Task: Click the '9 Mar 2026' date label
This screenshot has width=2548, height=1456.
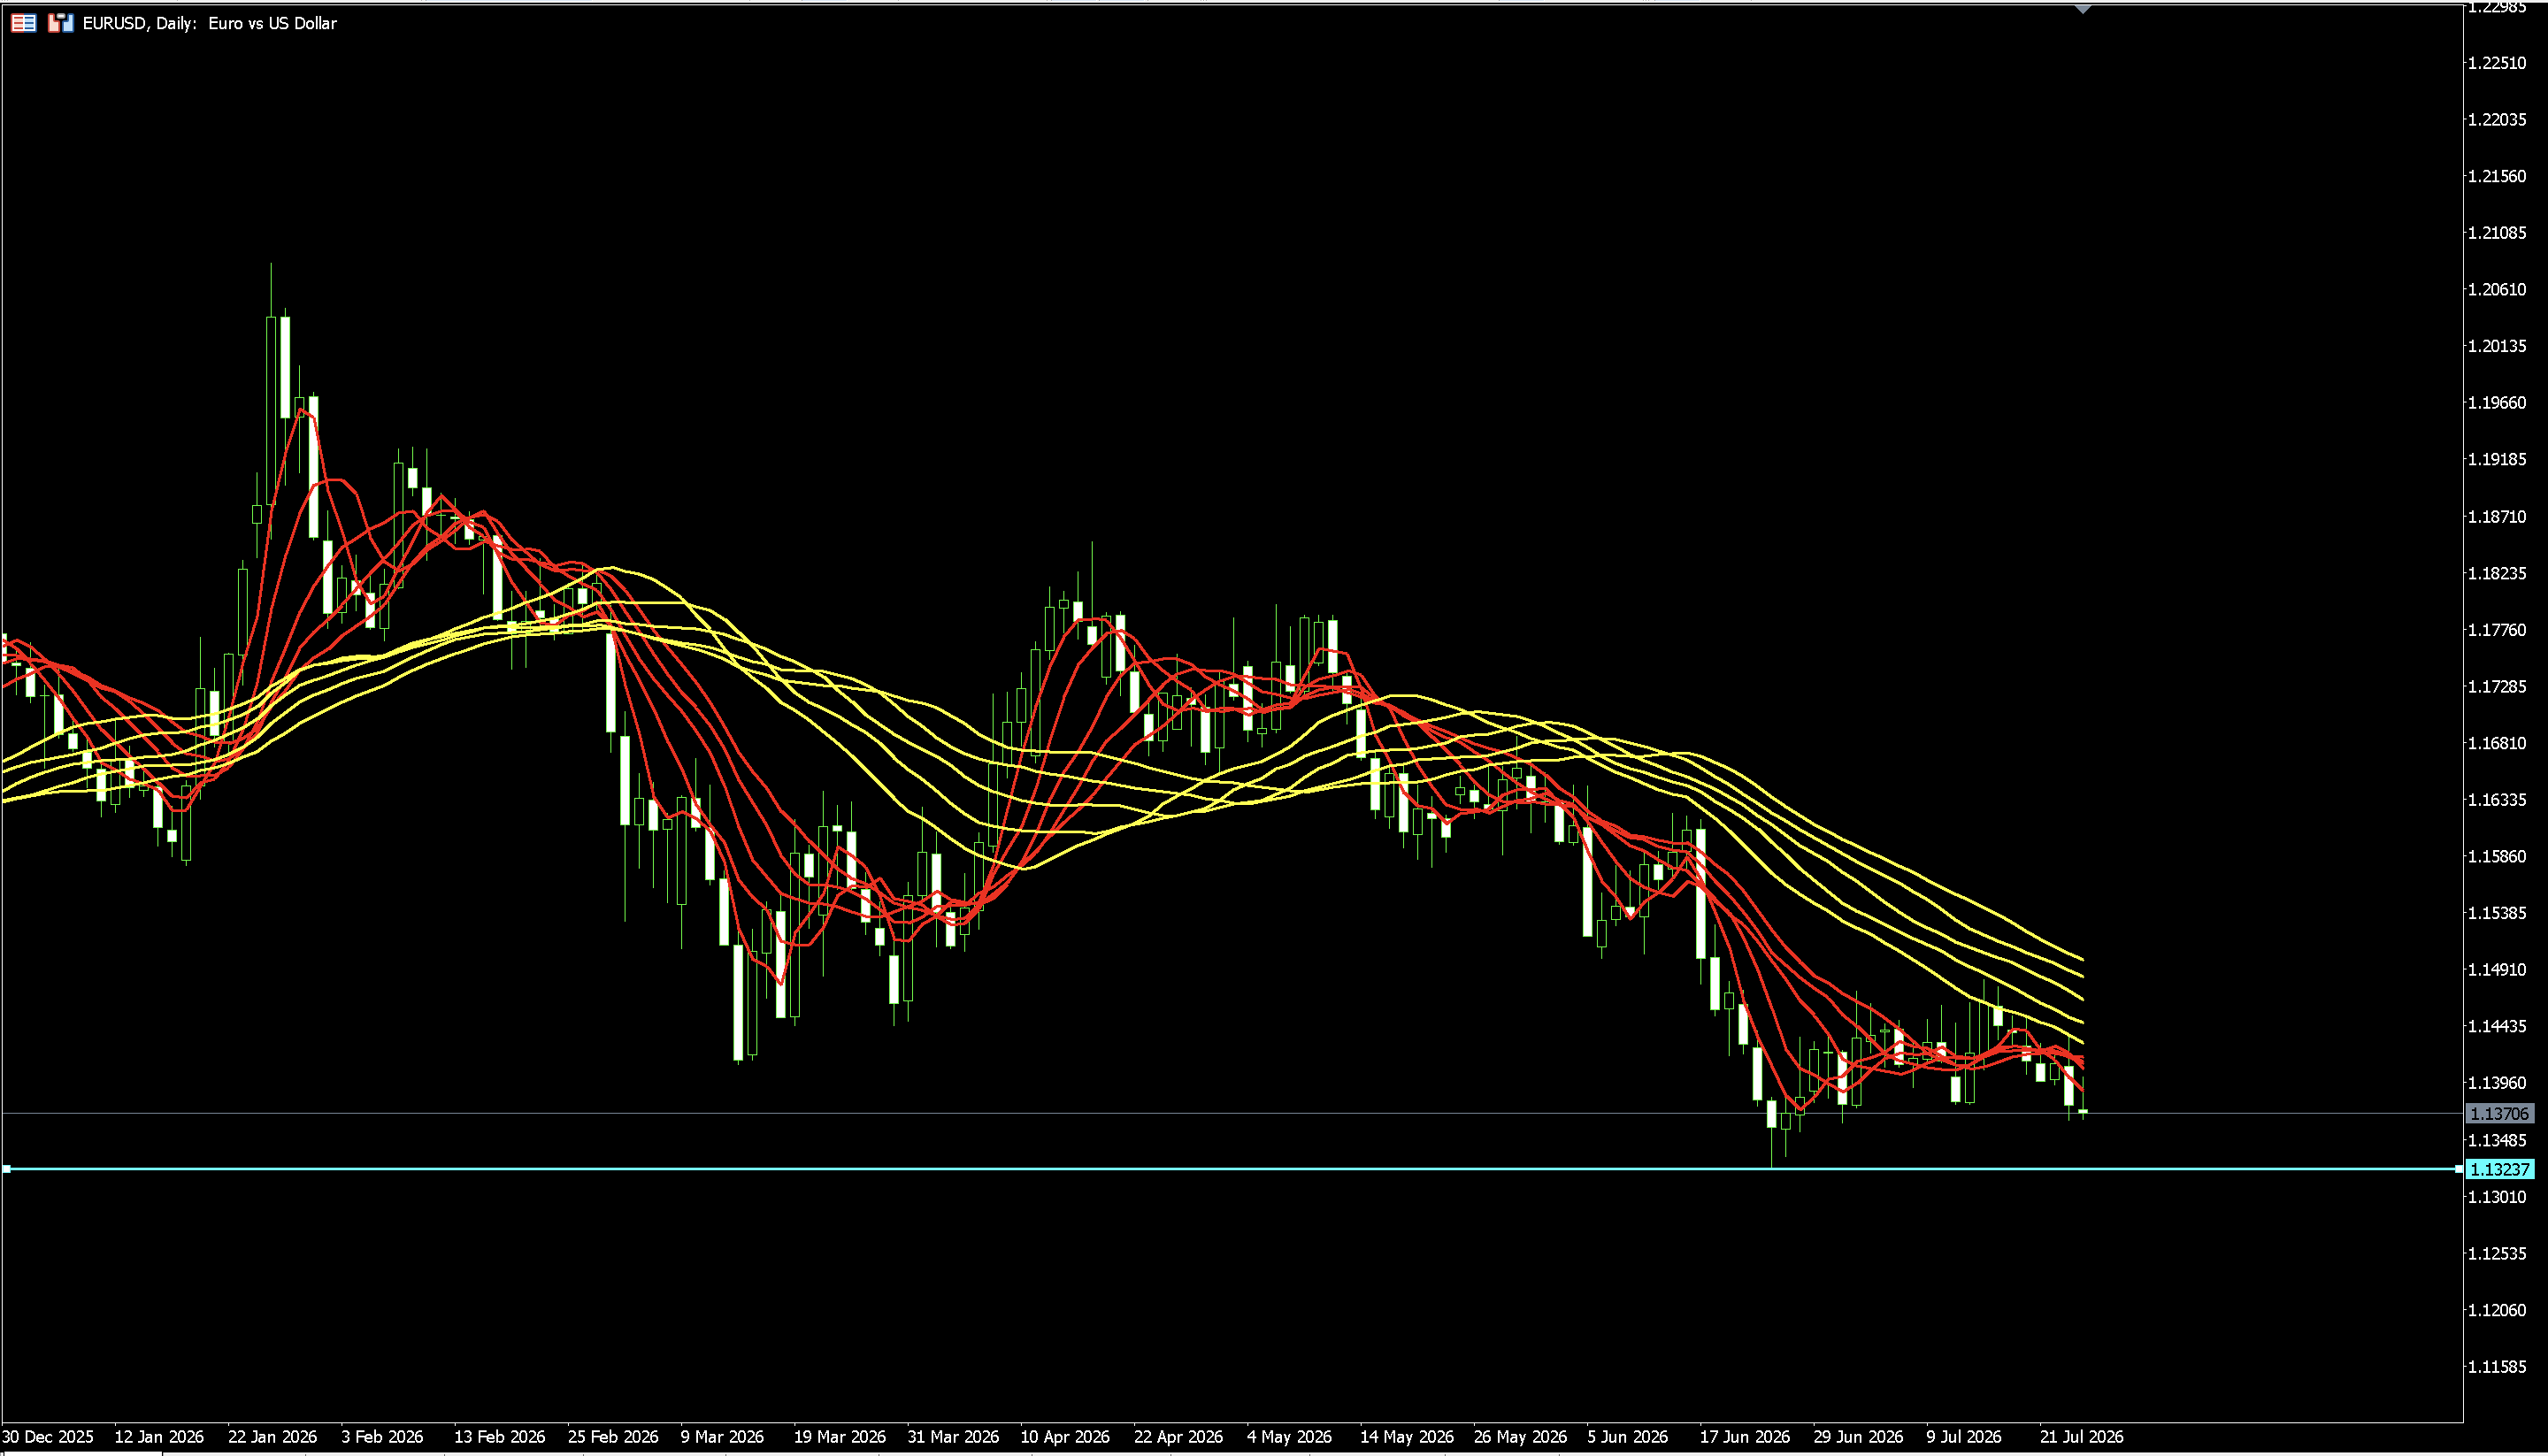Action: [722, 1437]
